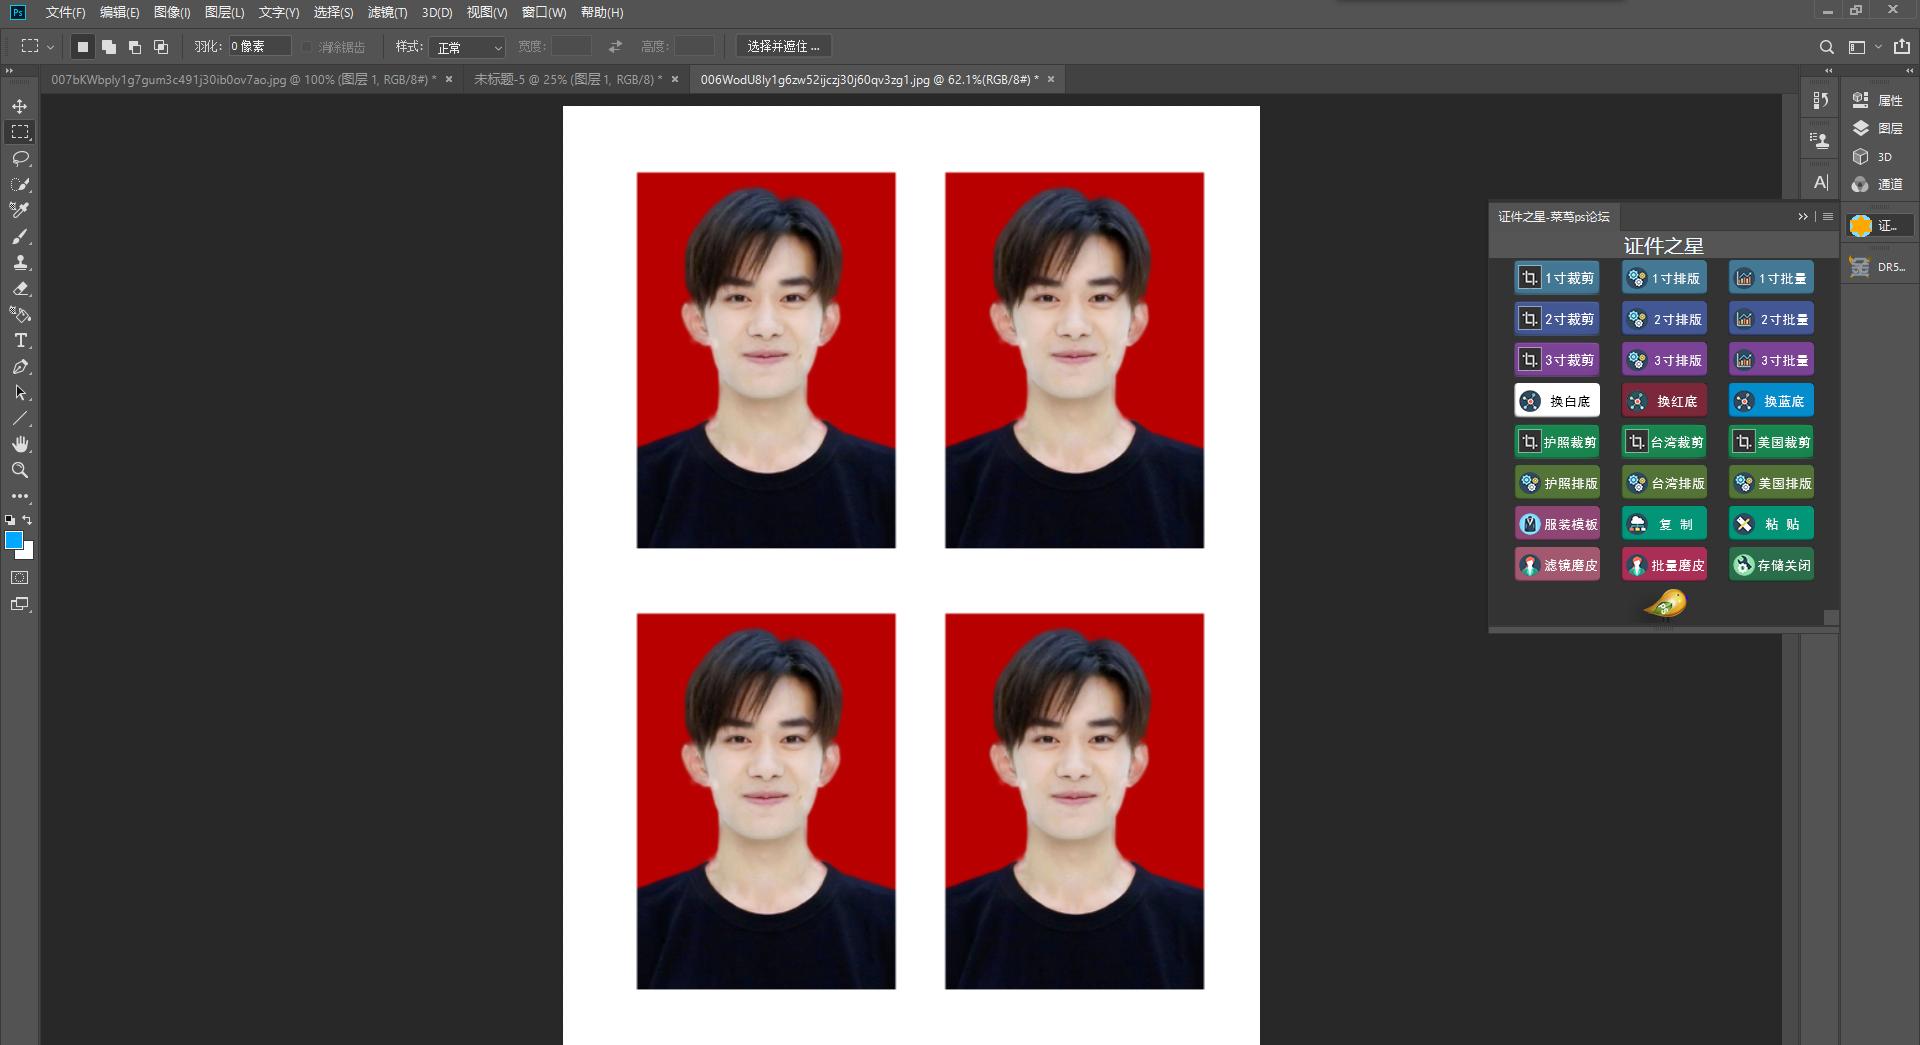Switch to the 未标题-5 document tab
1920x1045 pixels.
pos(560,79)
